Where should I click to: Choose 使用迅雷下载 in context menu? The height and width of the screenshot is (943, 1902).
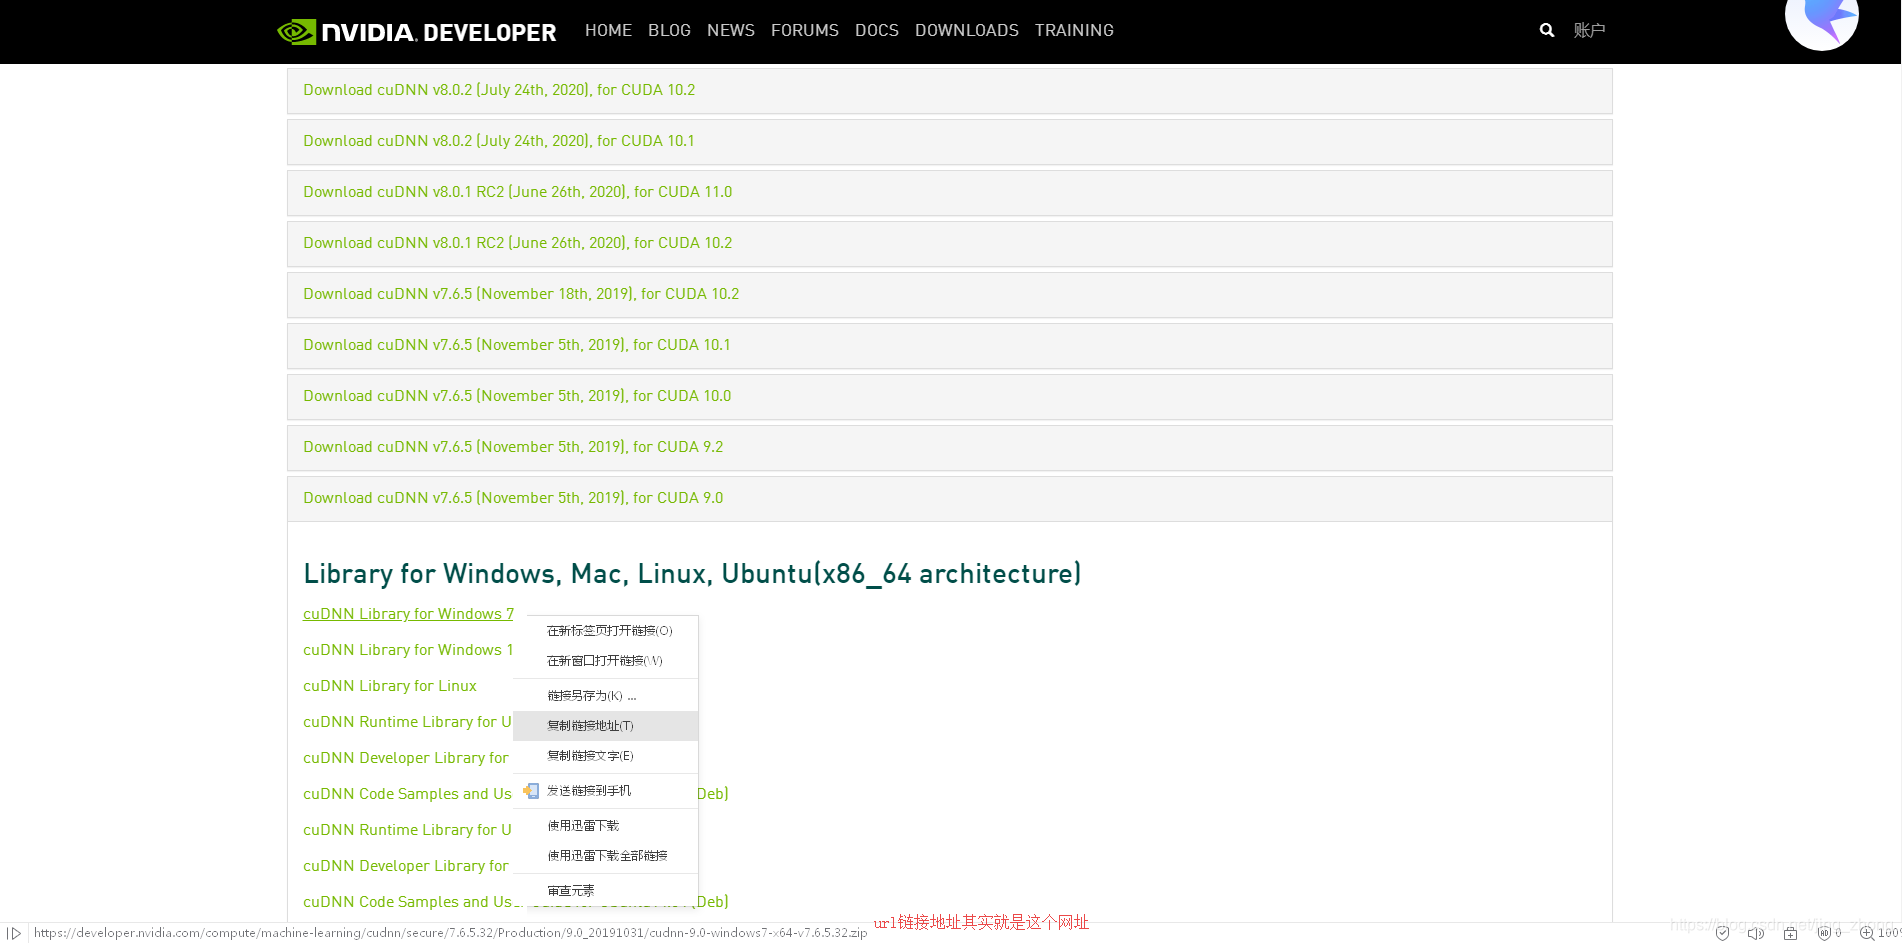(x=606, y=826)
